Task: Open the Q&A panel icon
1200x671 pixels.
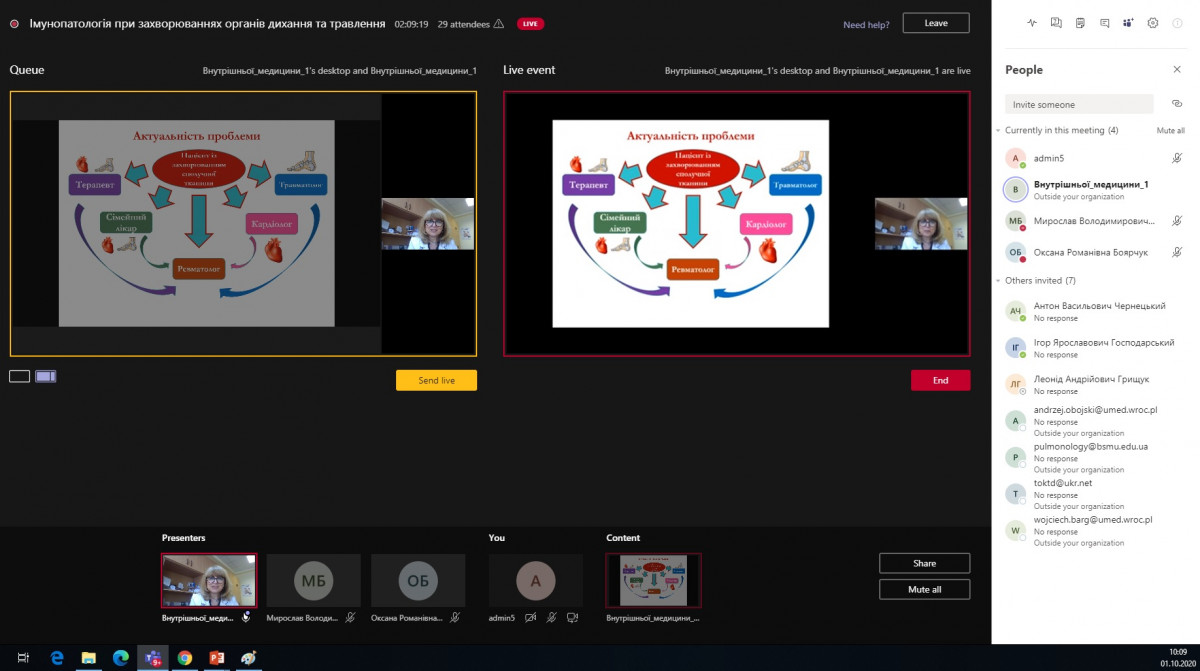Action: (x=1056, y=23)
